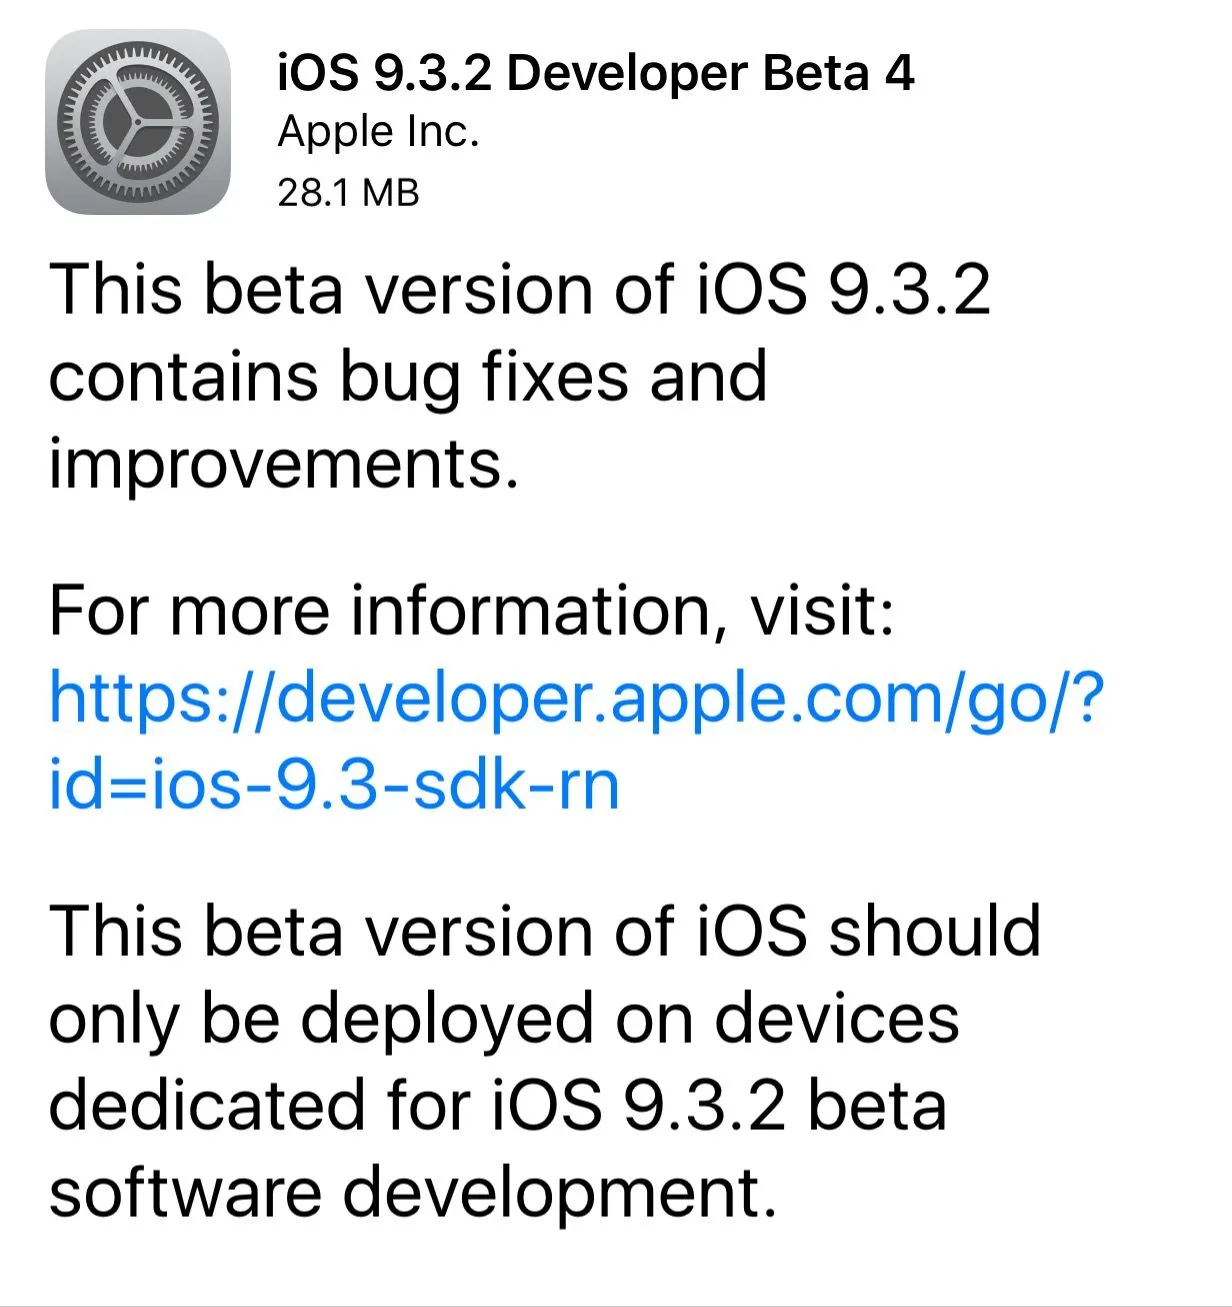Click the word "fixes" in the description

[555, 378]
